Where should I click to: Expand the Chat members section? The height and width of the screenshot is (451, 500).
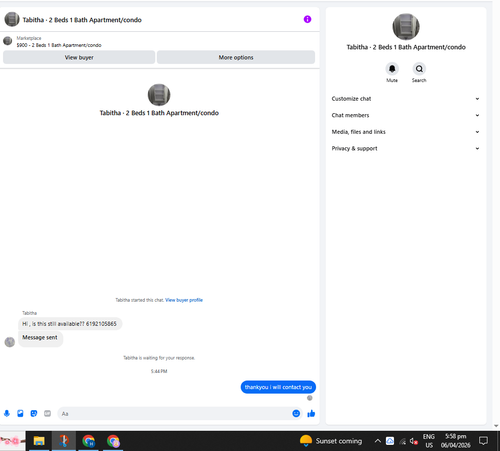click(x=406, y=115)
